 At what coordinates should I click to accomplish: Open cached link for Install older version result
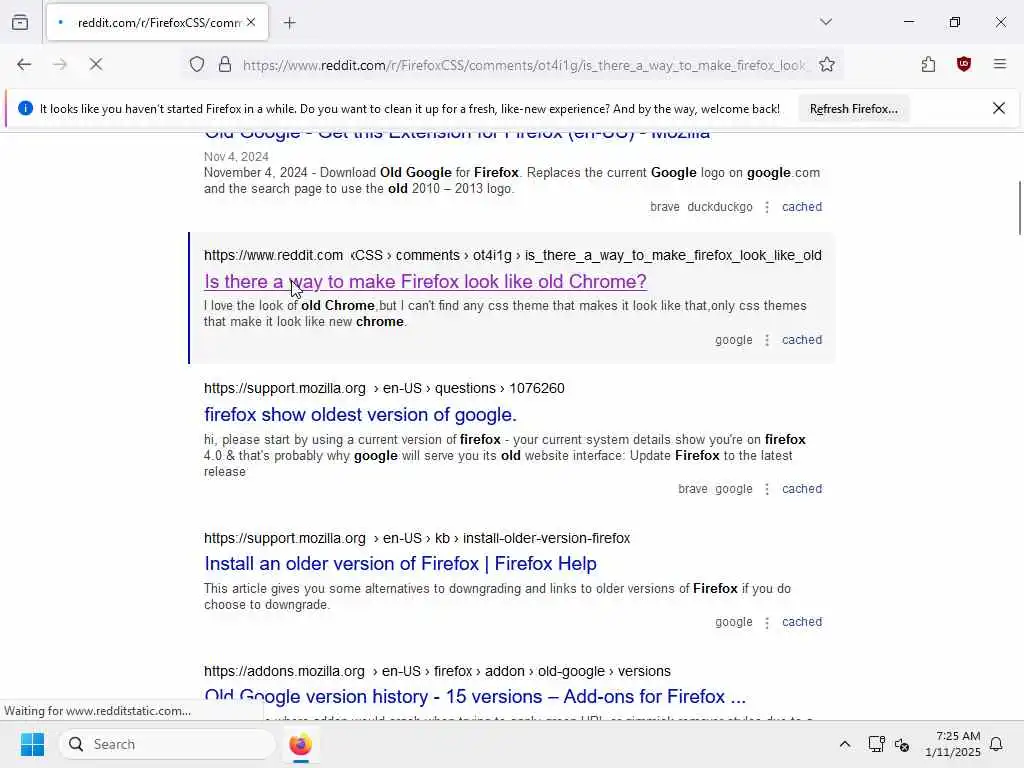tap(802, 622)
